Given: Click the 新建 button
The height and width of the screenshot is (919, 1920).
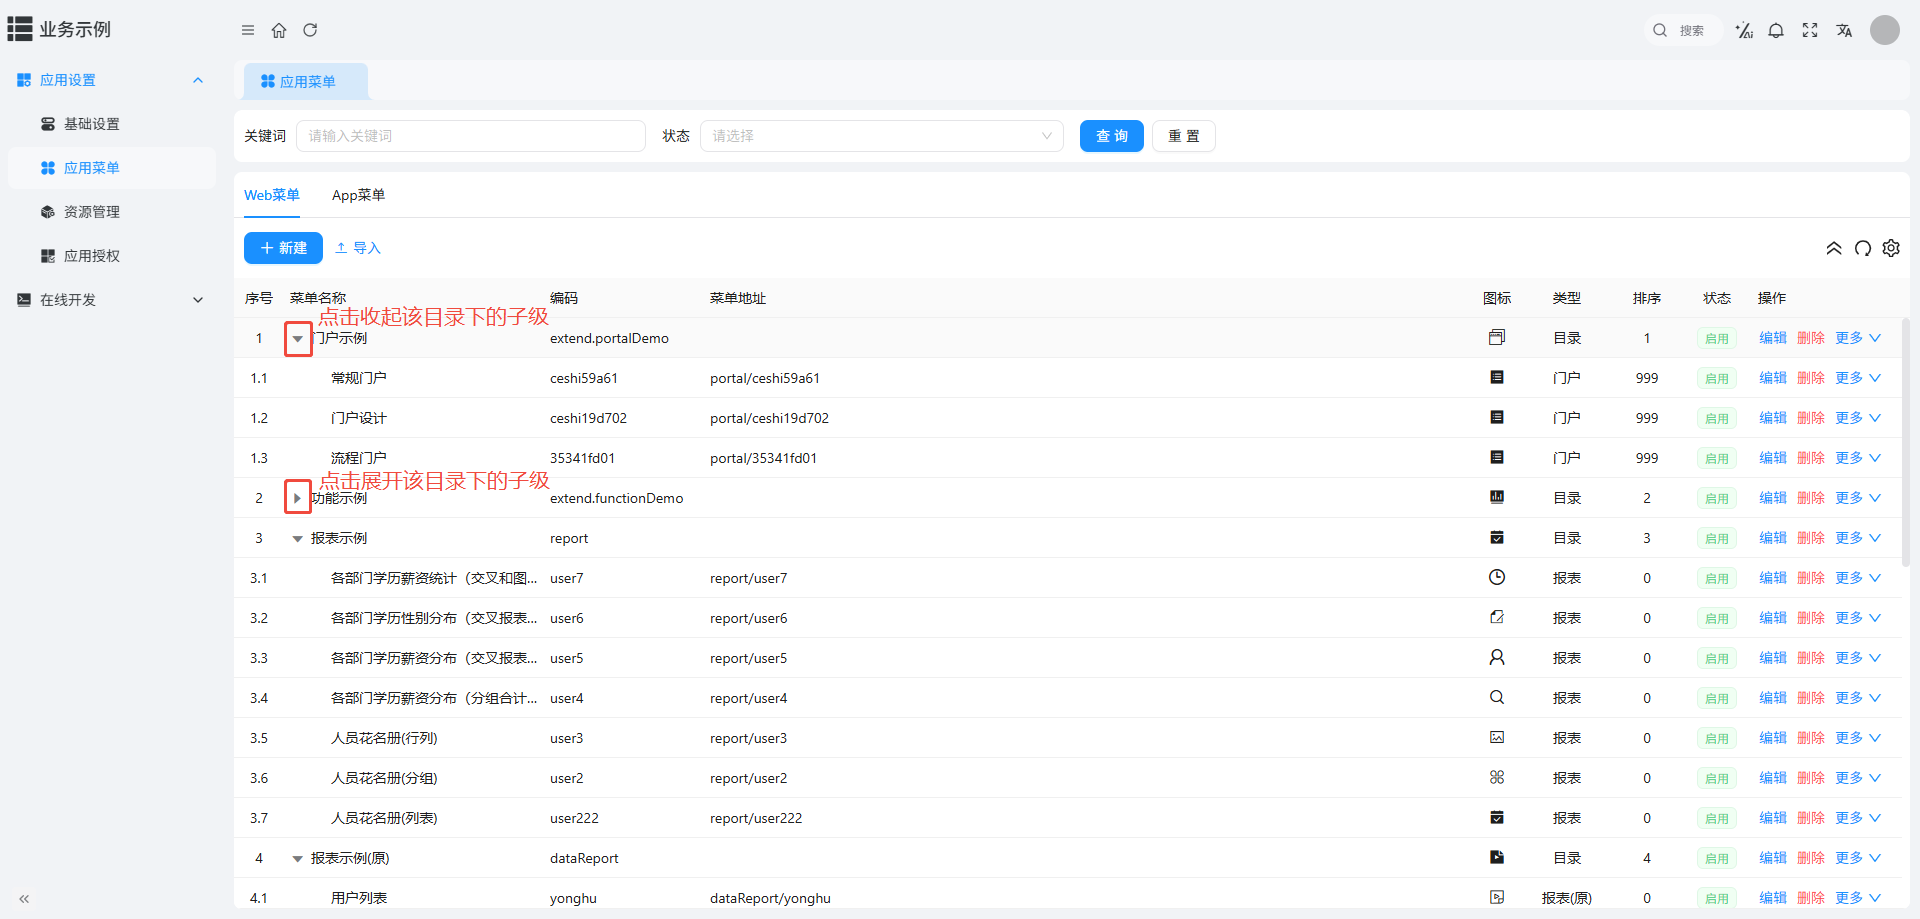Looking at the screenshot, I should (283, 248).
